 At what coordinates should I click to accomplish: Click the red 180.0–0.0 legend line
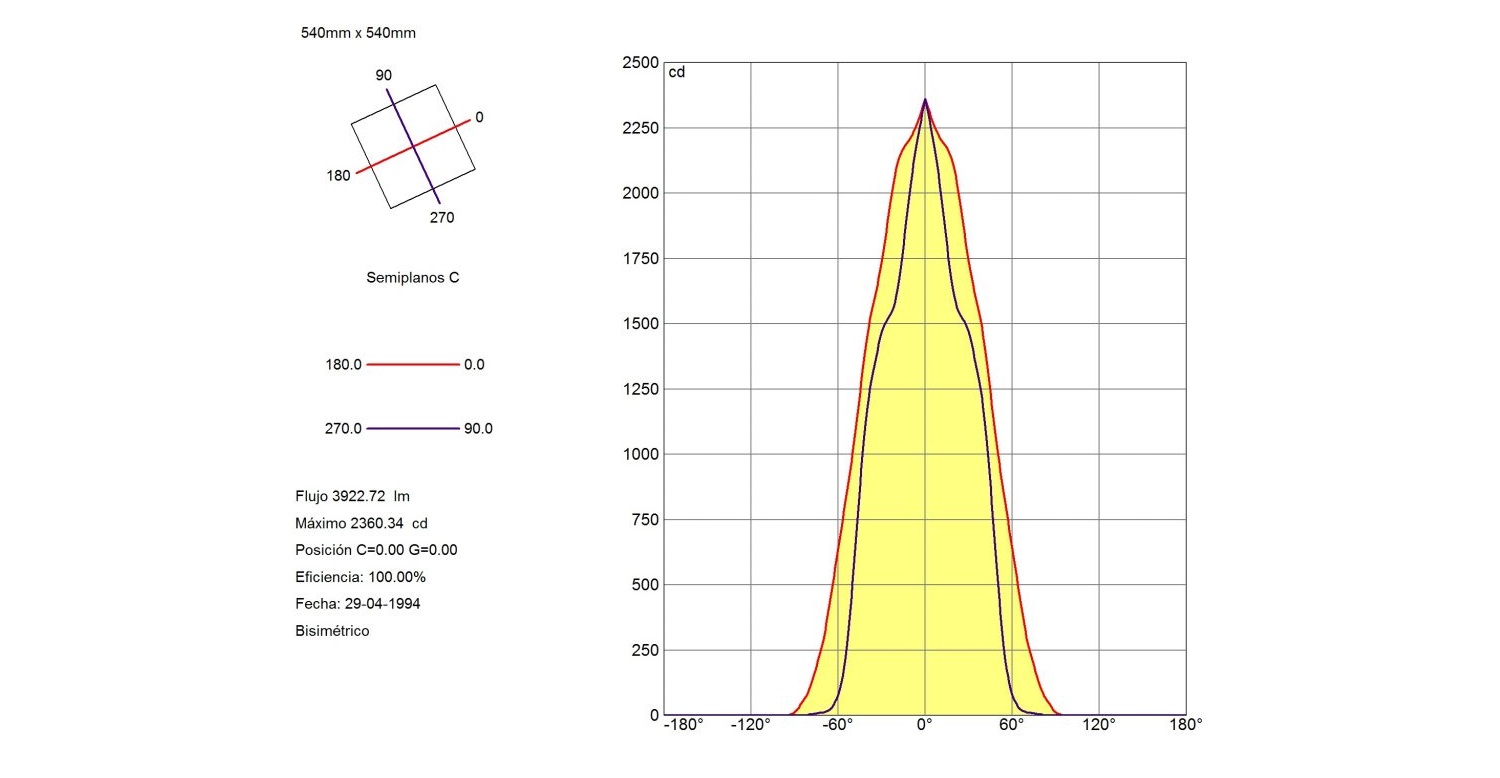click(x=412, y=365)
